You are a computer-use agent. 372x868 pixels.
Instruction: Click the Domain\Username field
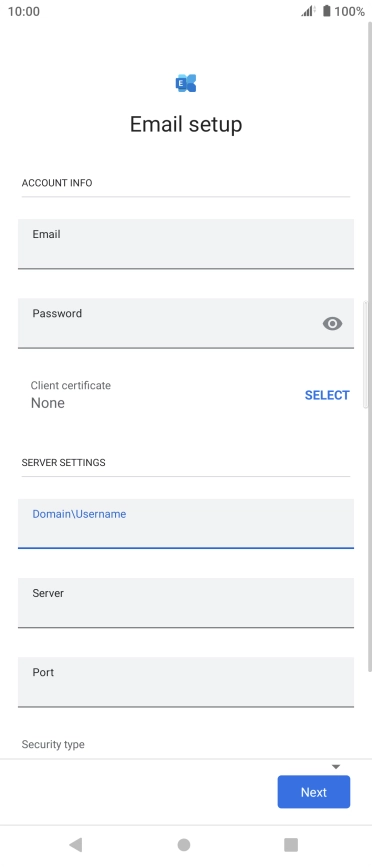186,524
